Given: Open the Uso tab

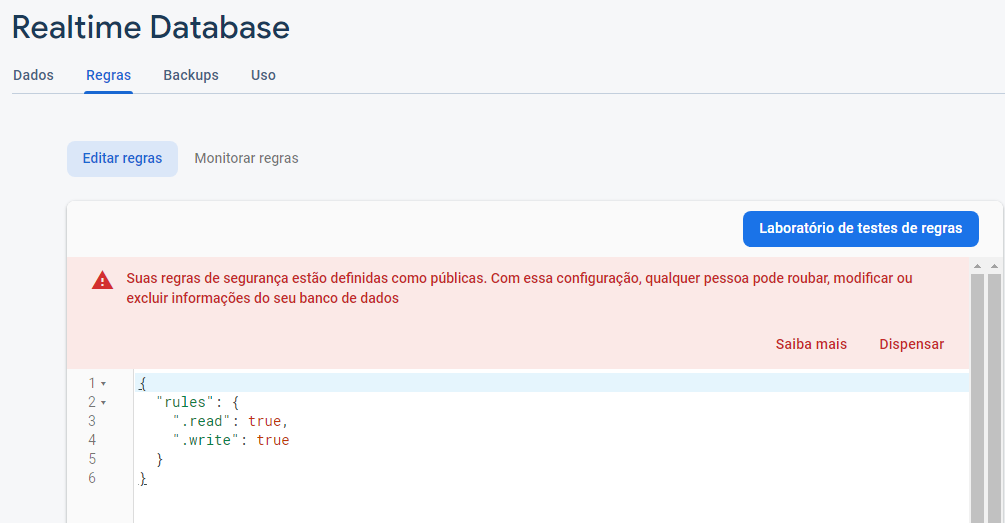Looking at the screenshot, I should pyautogui.click(x=263, y=75).
